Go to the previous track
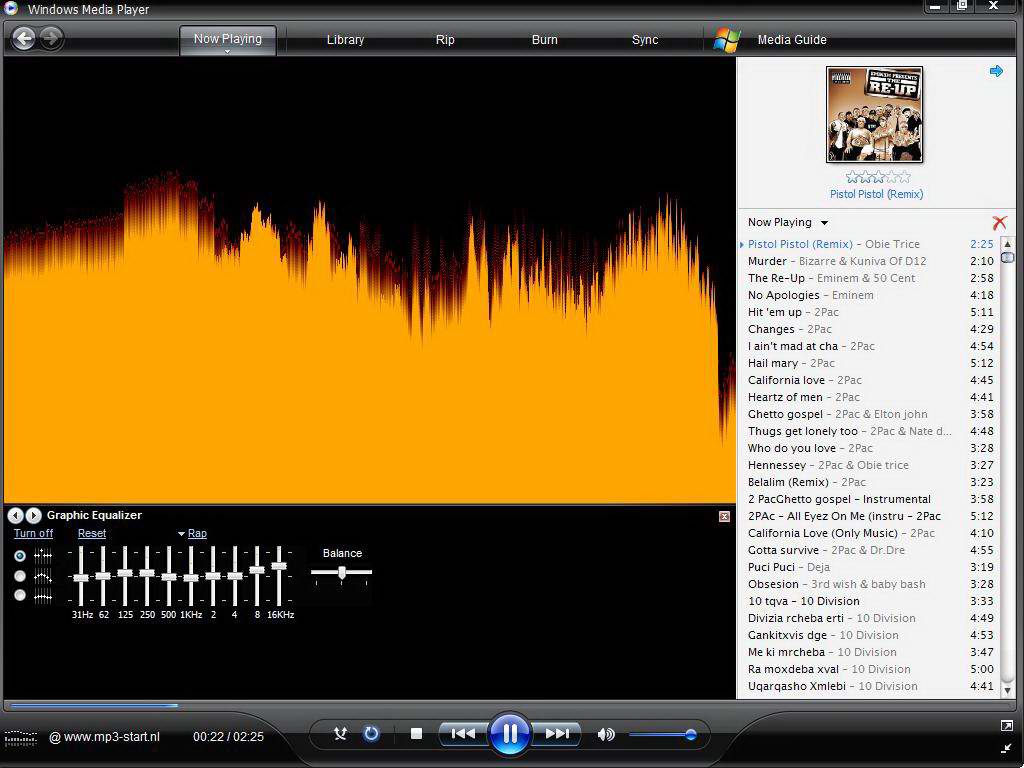The width and height of the screenshot is (1024, 768). click(x=462, y=734)
